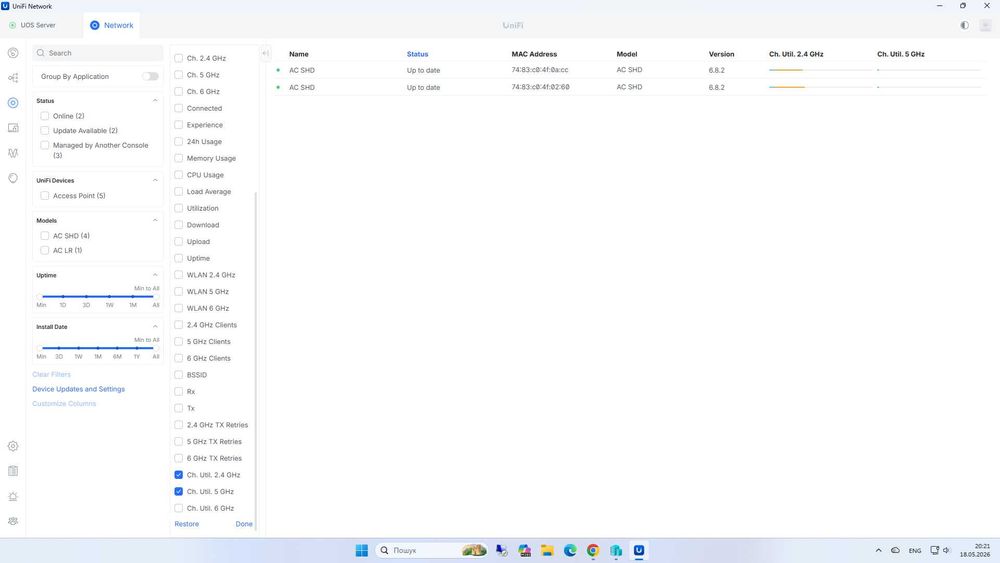Switch to the Network tab
The image size is (1000, 563).
click(112, 26)
